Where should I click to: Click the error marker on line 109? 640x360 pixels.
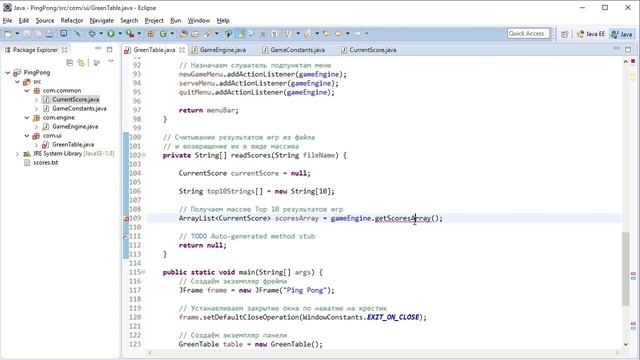click(126, 219)
